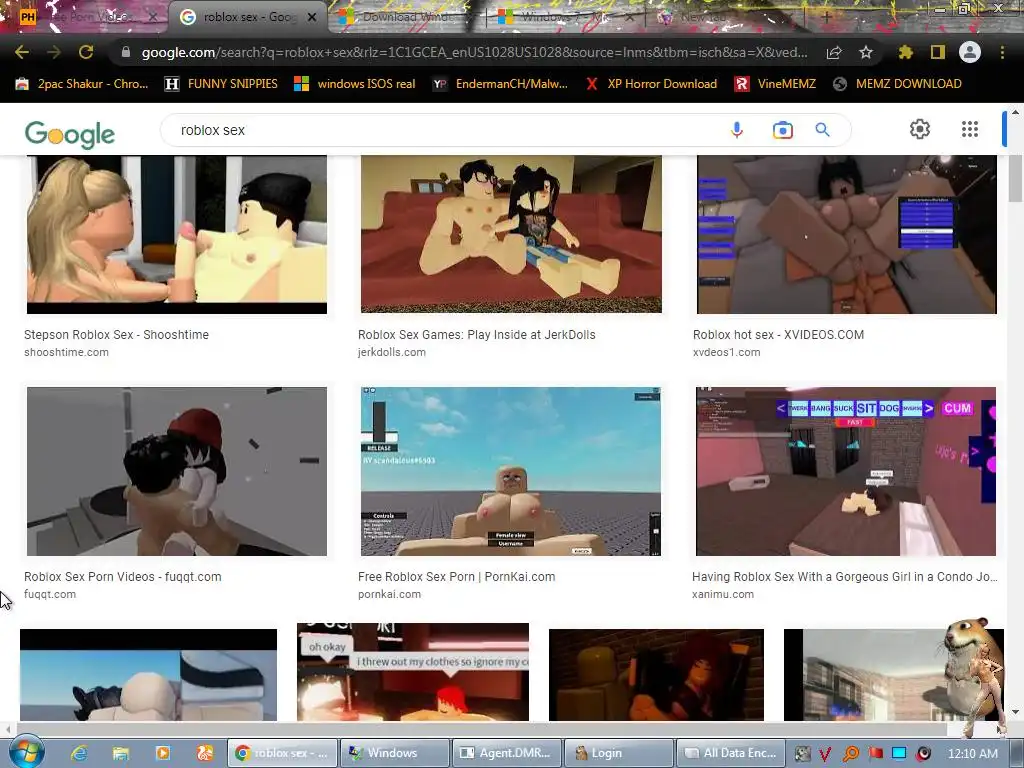
Task: Launch Internet Explorer from the taskbar
Action: [79, 753]
